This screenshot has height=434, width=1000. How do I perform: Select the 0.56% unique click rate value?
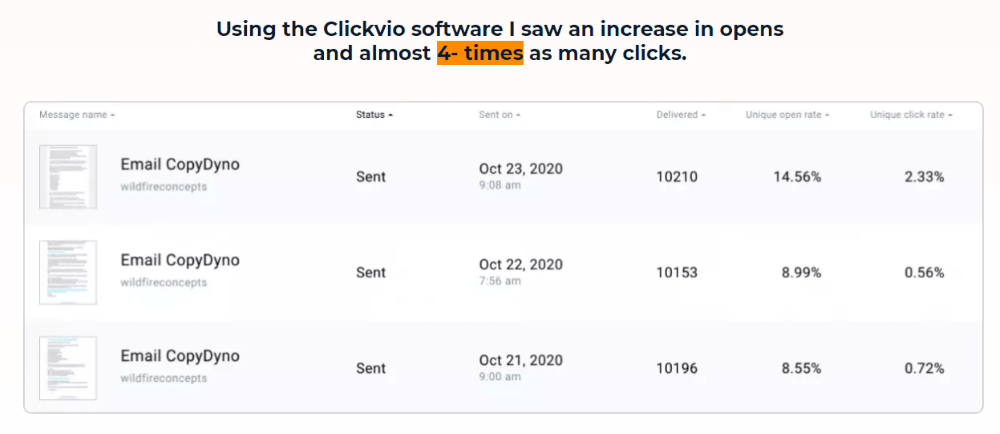[924, 273]
